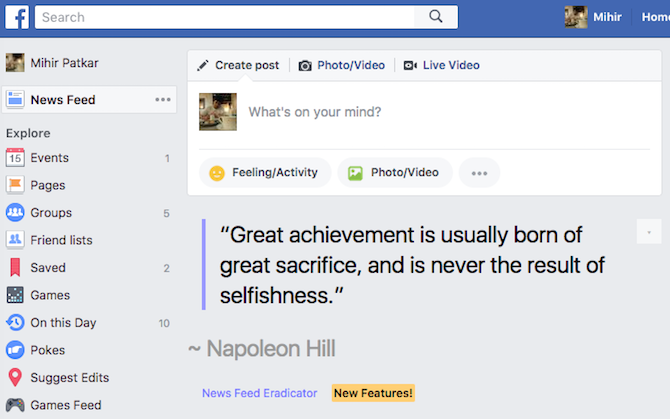
Task: Click the New Features! badge
Action: point(373,393)
